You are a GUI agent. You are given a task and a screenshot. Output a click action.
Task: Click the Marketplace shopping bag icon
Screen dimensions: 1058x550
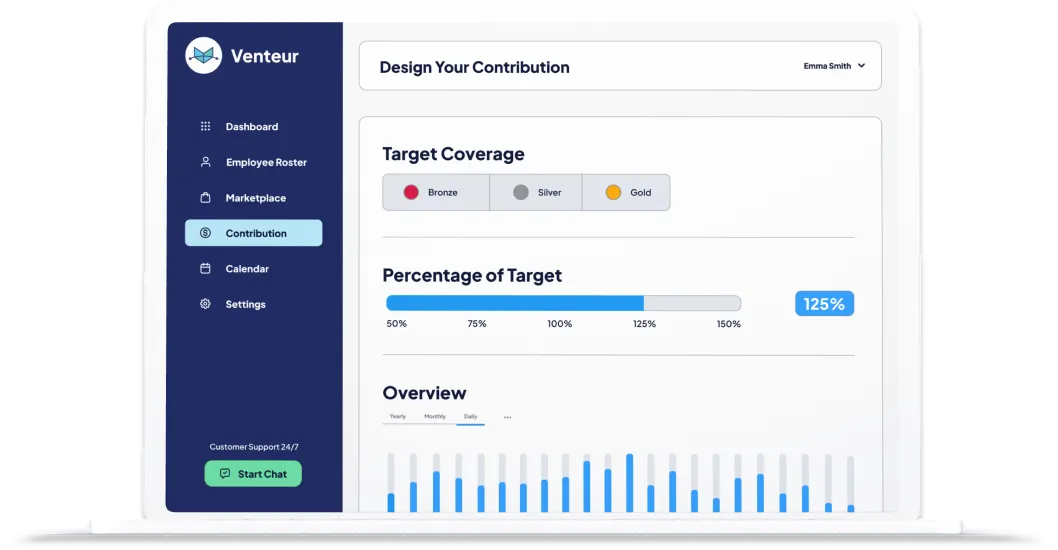205,198
